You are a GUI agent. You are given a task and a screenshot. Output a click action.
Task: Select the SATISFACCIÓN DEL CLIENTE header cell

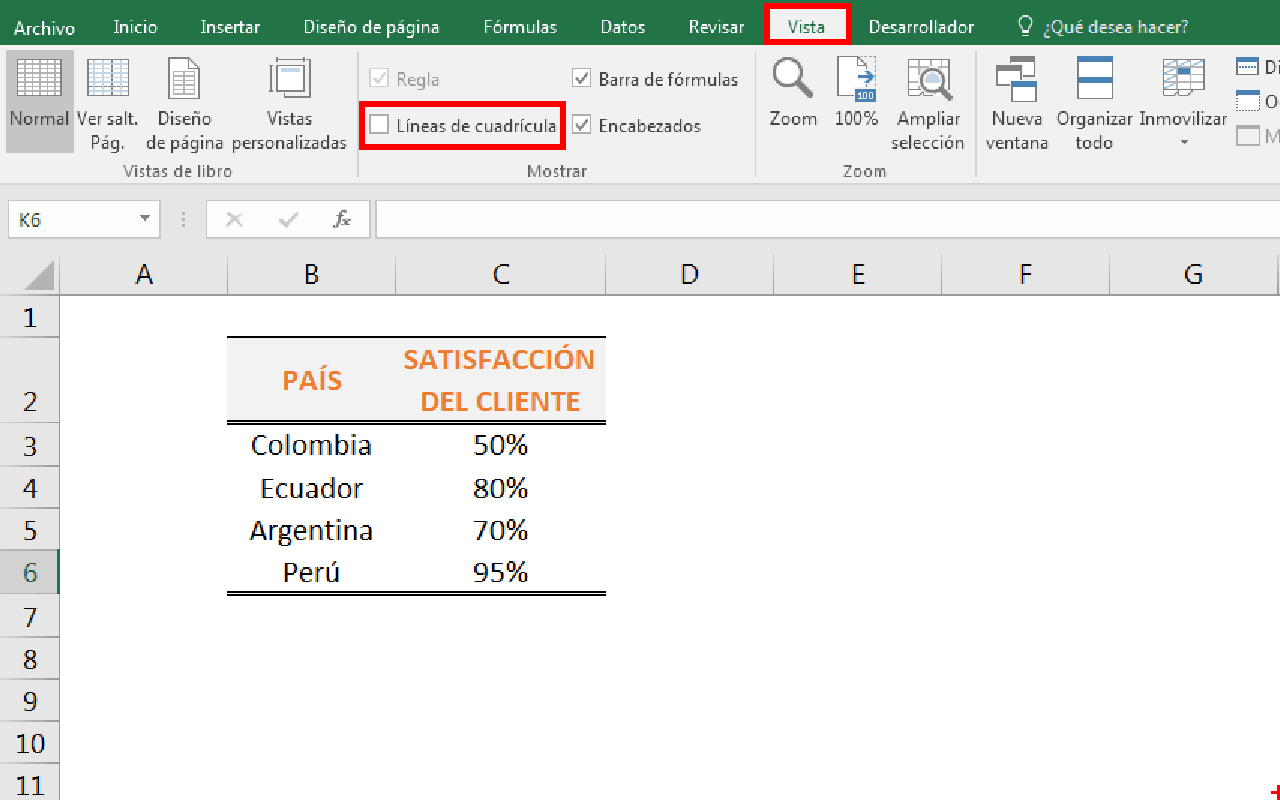(x=501, y=380)
